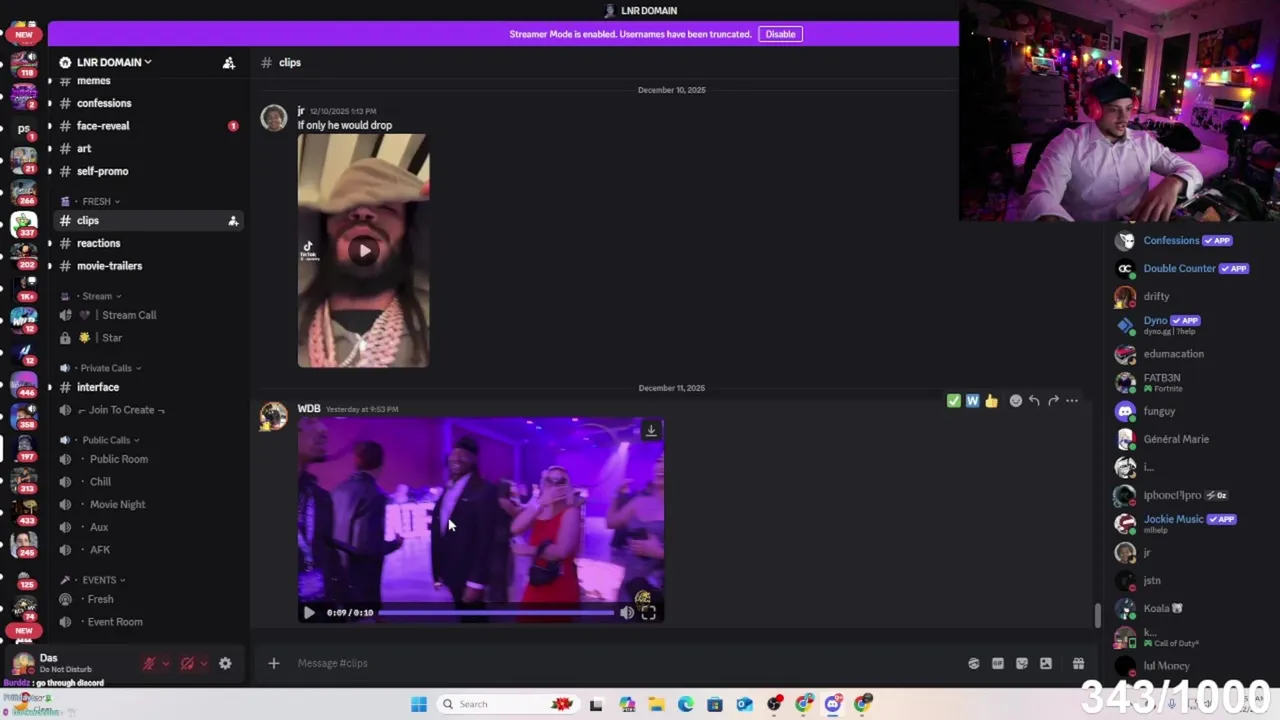1280x720 pixels.
Task: Add a thumbs-up reaction to WDB's message
Action: pyautogui.click(x=991, y=401)
